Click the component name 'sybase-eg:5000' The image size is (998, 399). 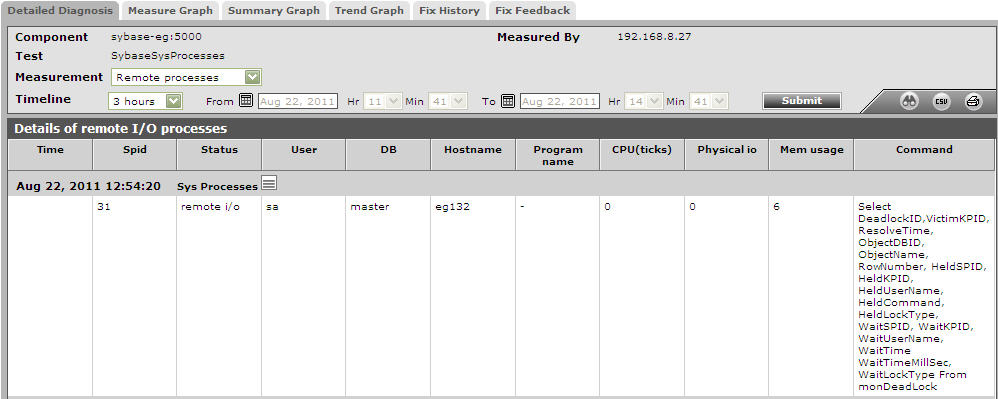click(156, 37)
